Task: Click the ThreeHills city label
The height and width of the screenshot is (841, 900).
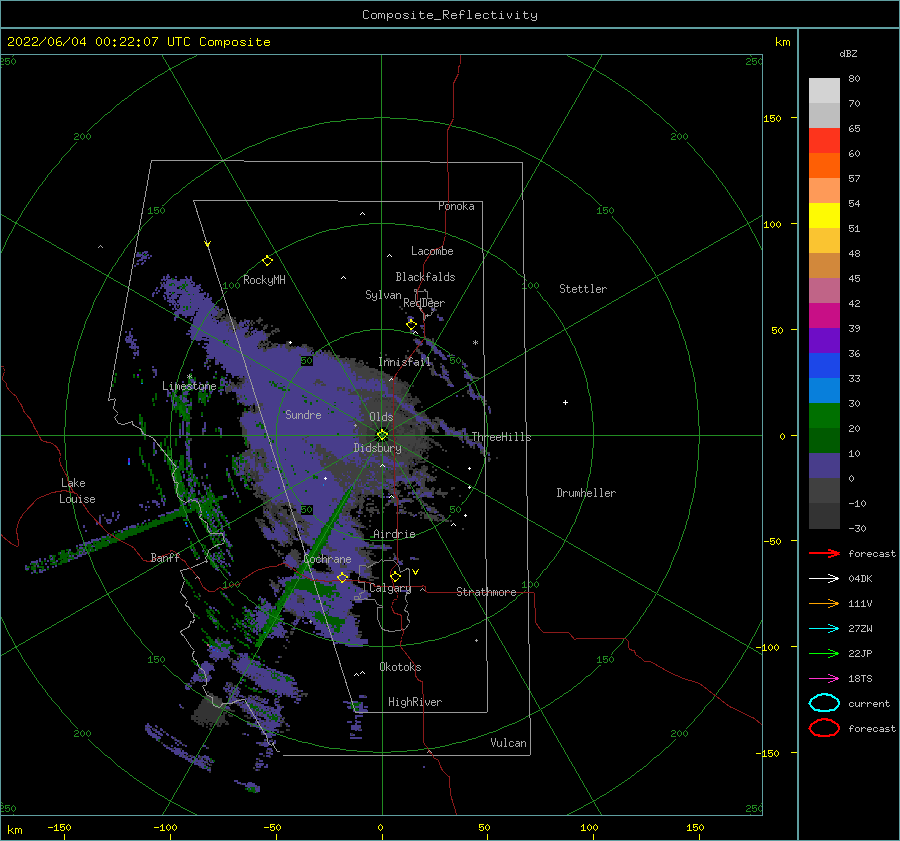Action: click(x=502, y=437)
